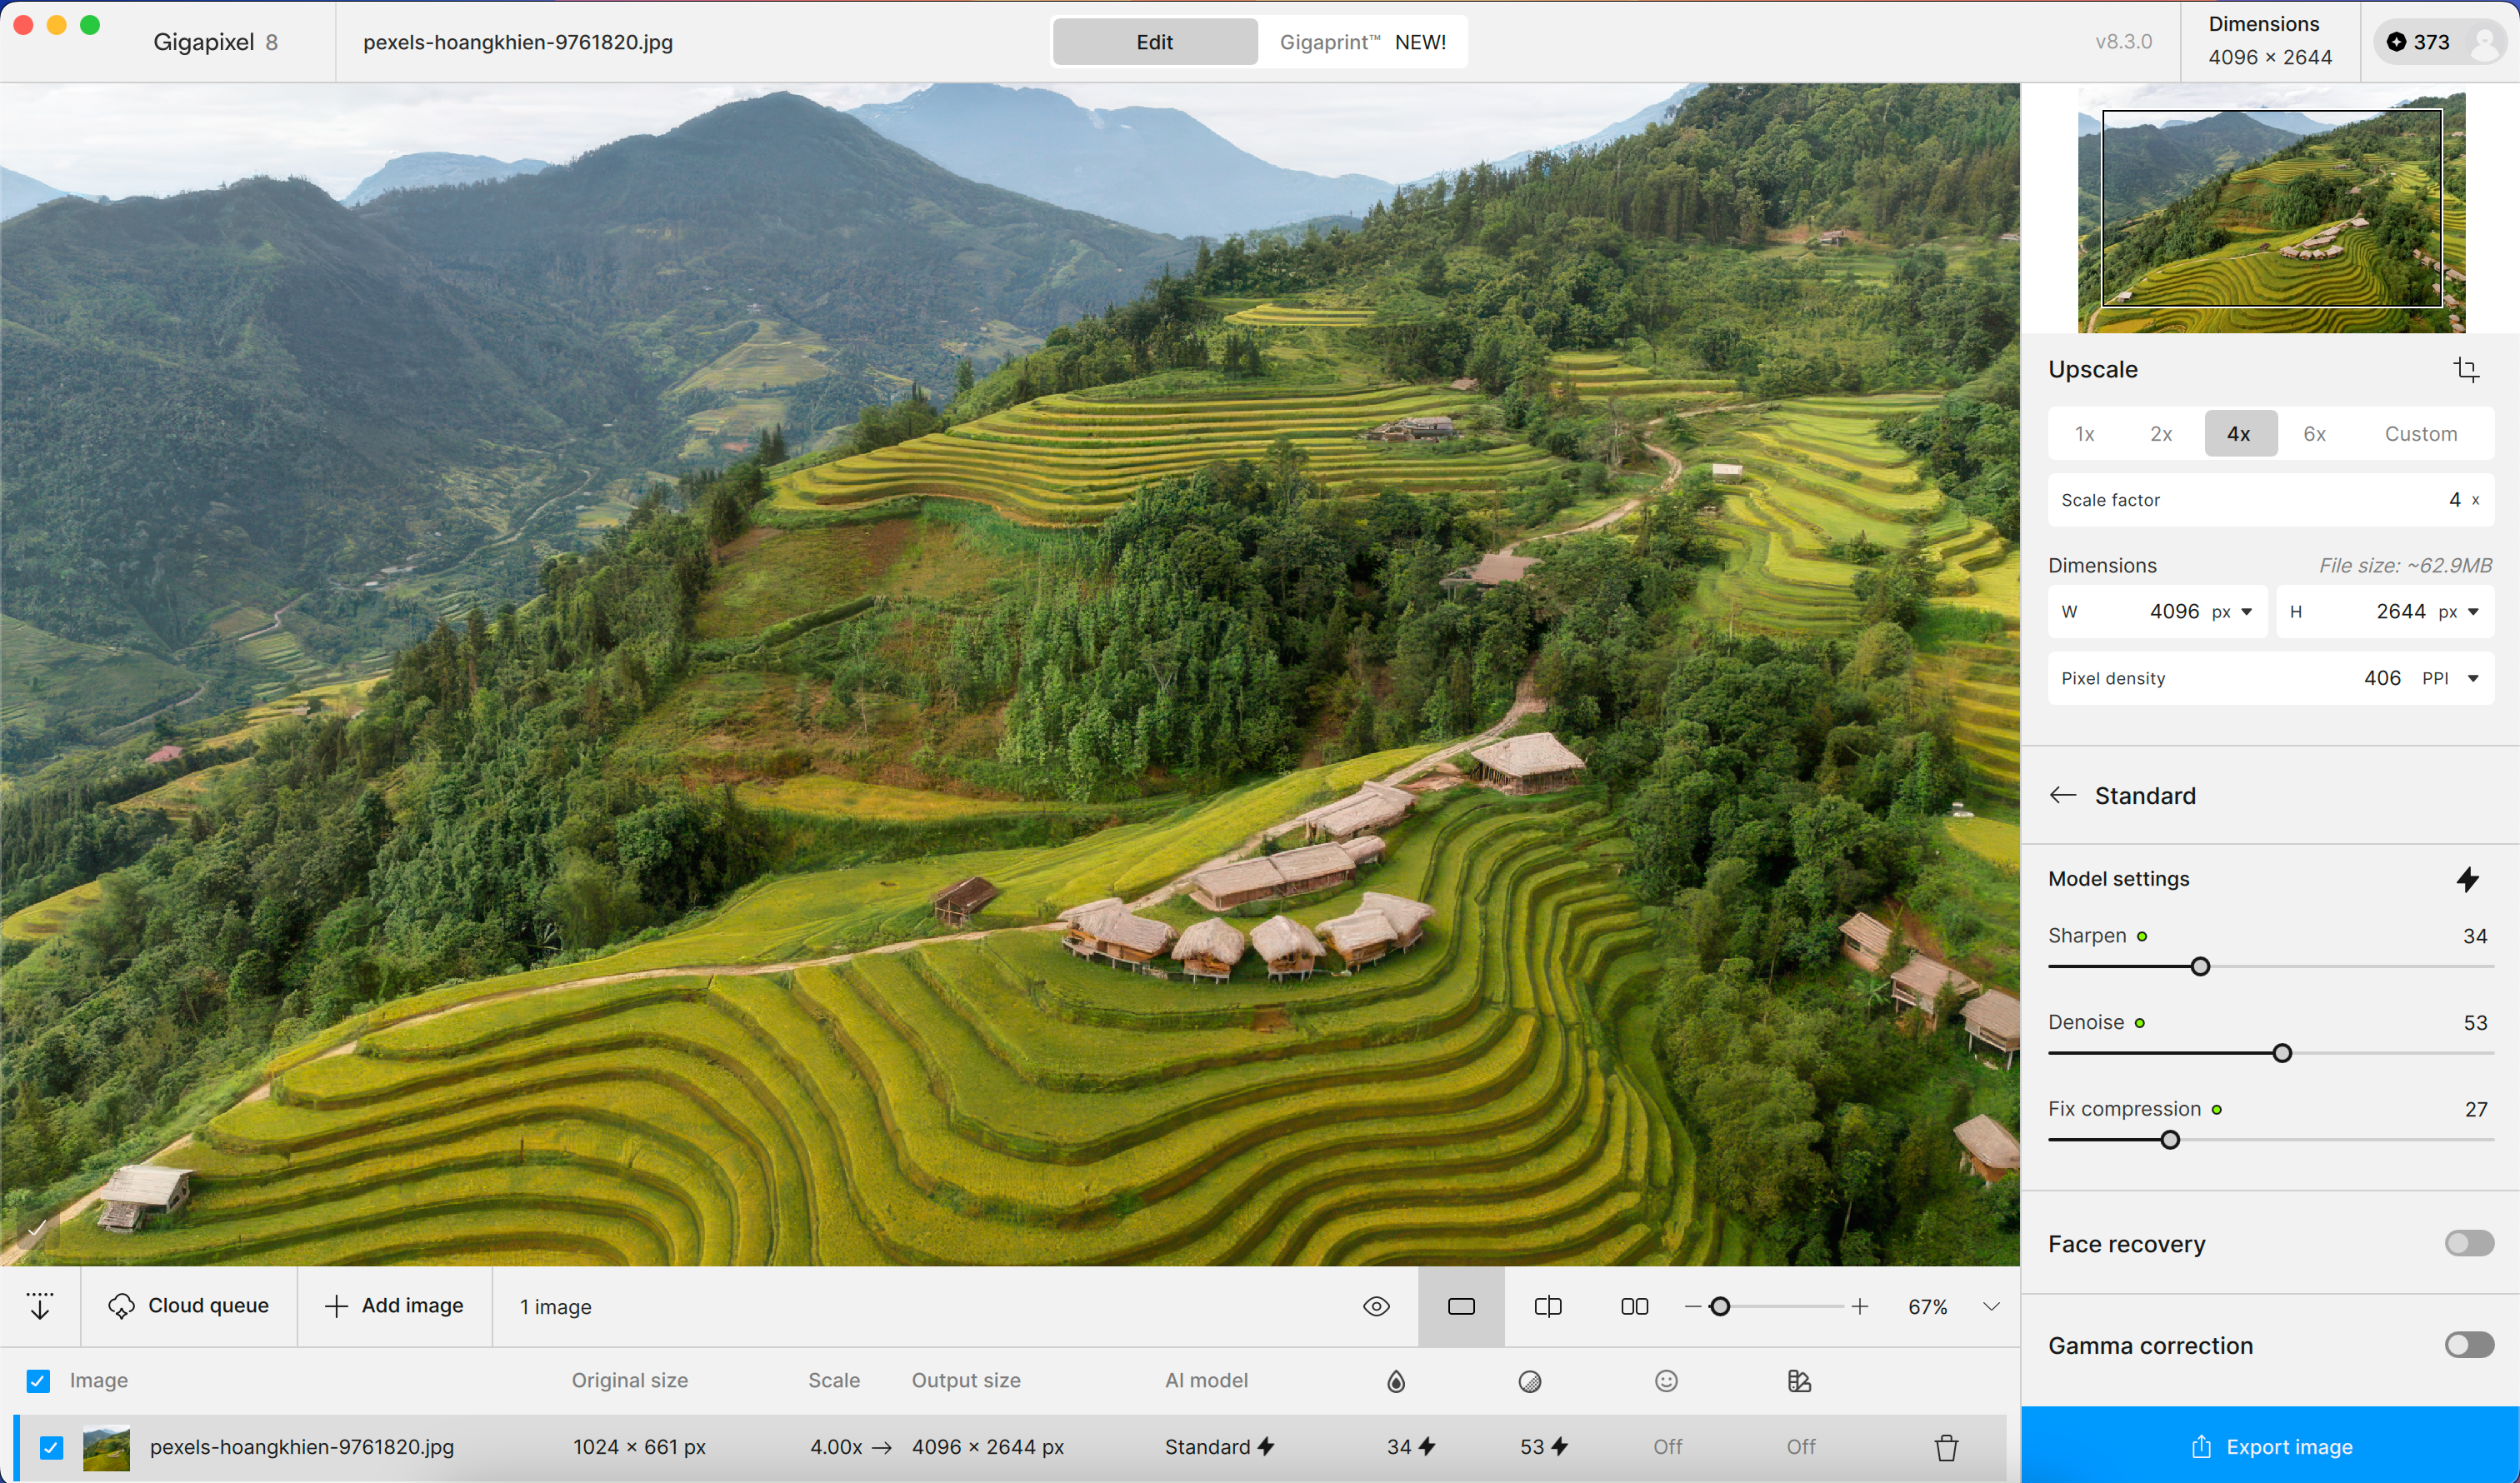The image size is (2520, 1483).
Task: Go back using the arrow beside Standard
Action: click(2063, 795)
